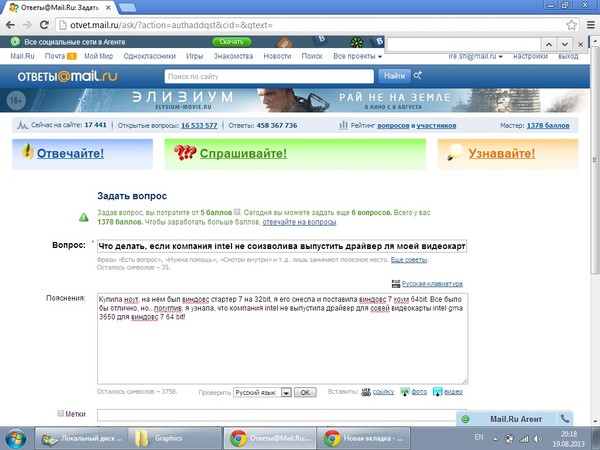The image size is (600, 450).
Task: Click the browser forward arrow
Action: pyautogui.click(x=27, y=25)
